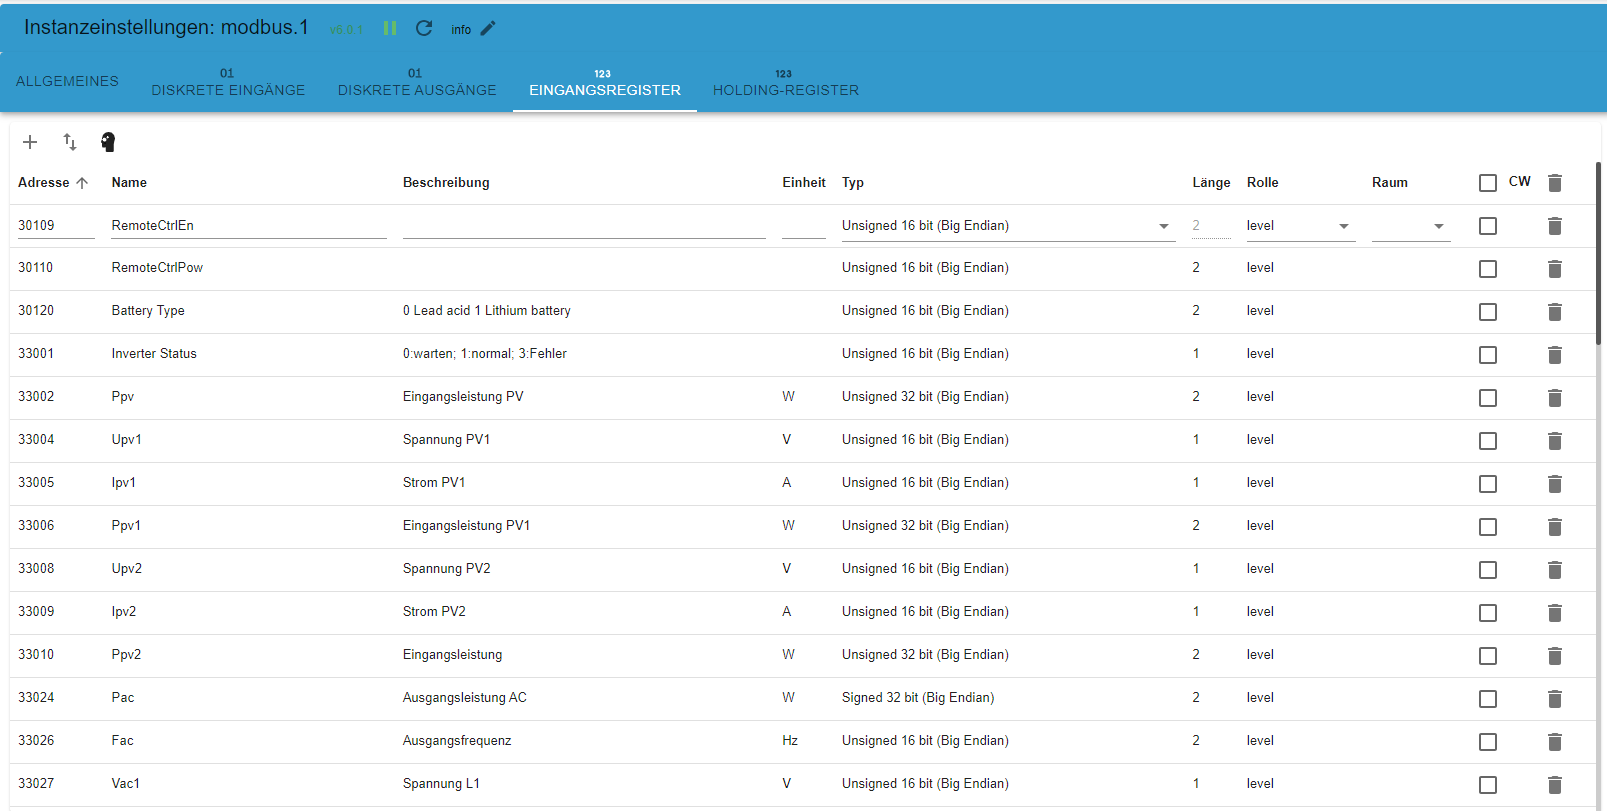Check CW for RemoteCtrlPow row
The height and width of the screenshot is (811, 1607).
pyautogui.click(x=1488, y=269)
